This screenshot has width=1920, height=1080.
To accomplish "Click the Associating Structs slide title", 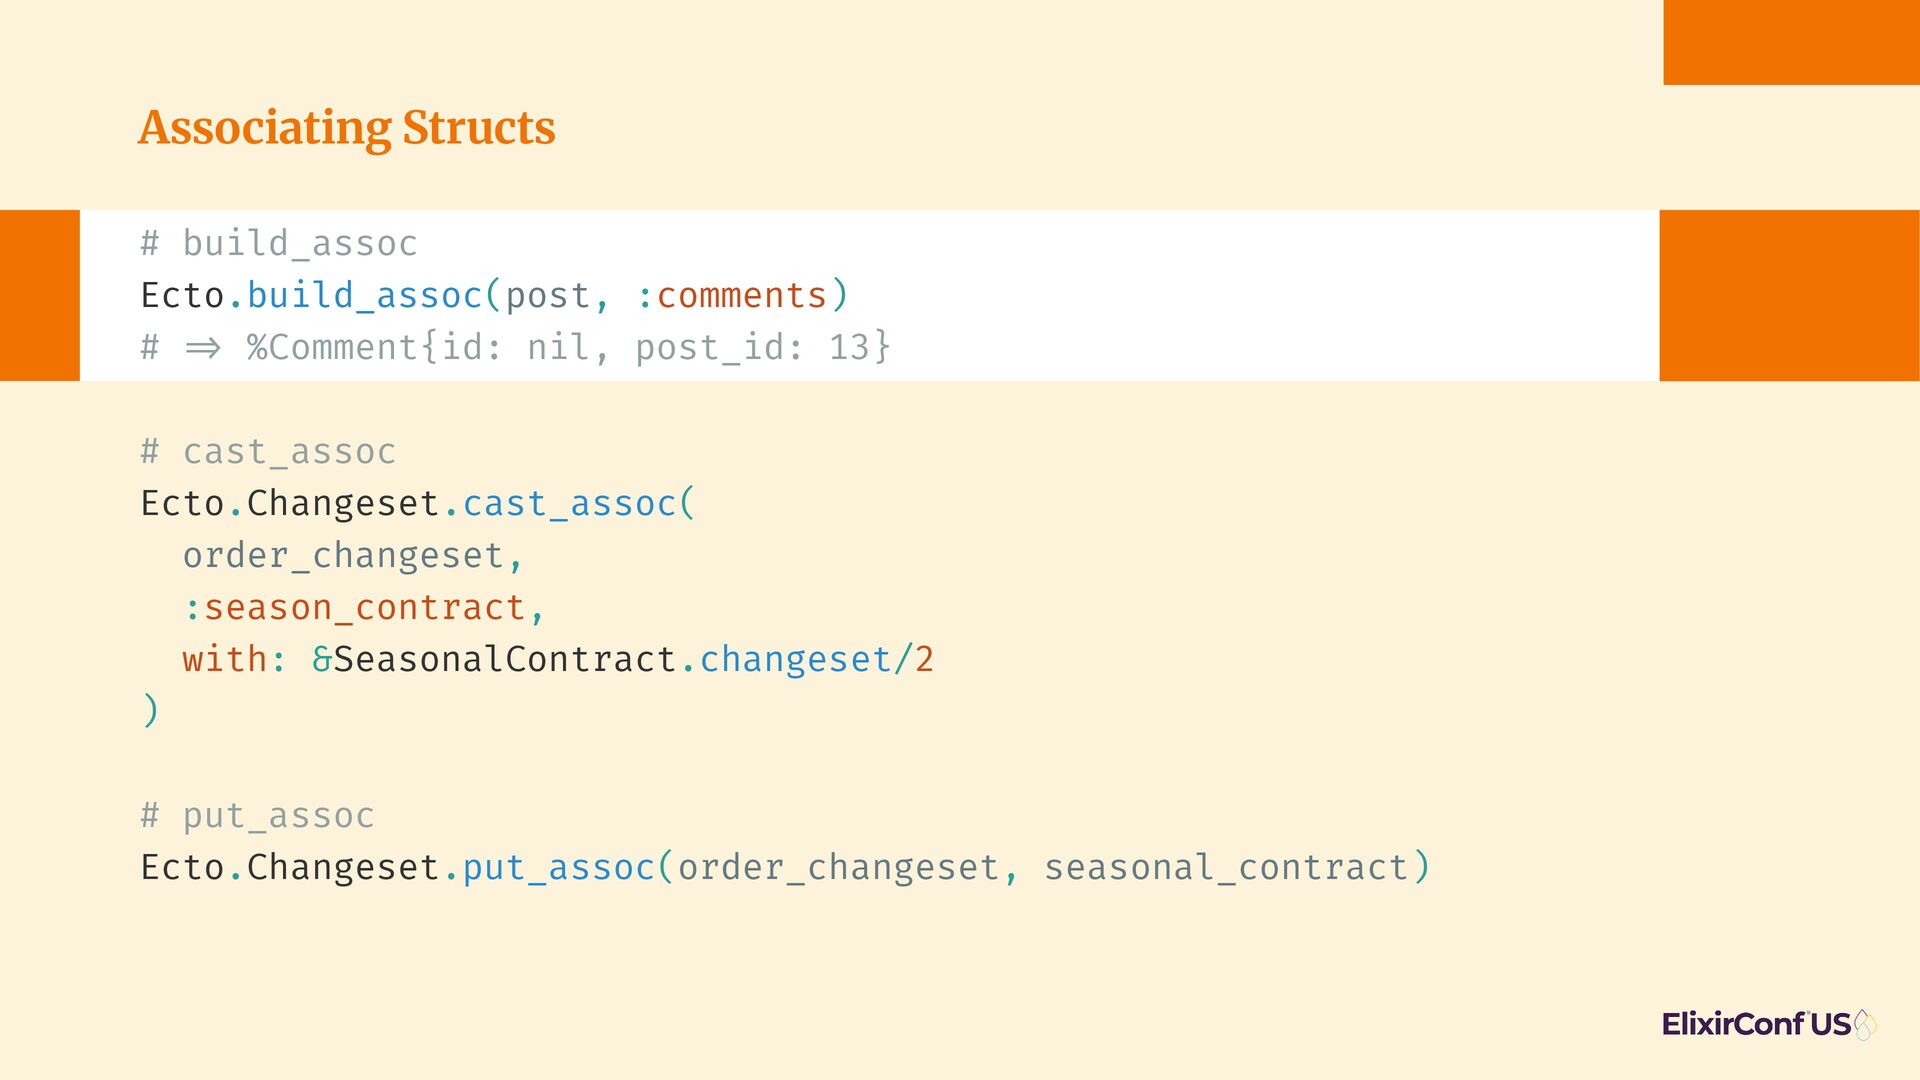I will [347, 128].
